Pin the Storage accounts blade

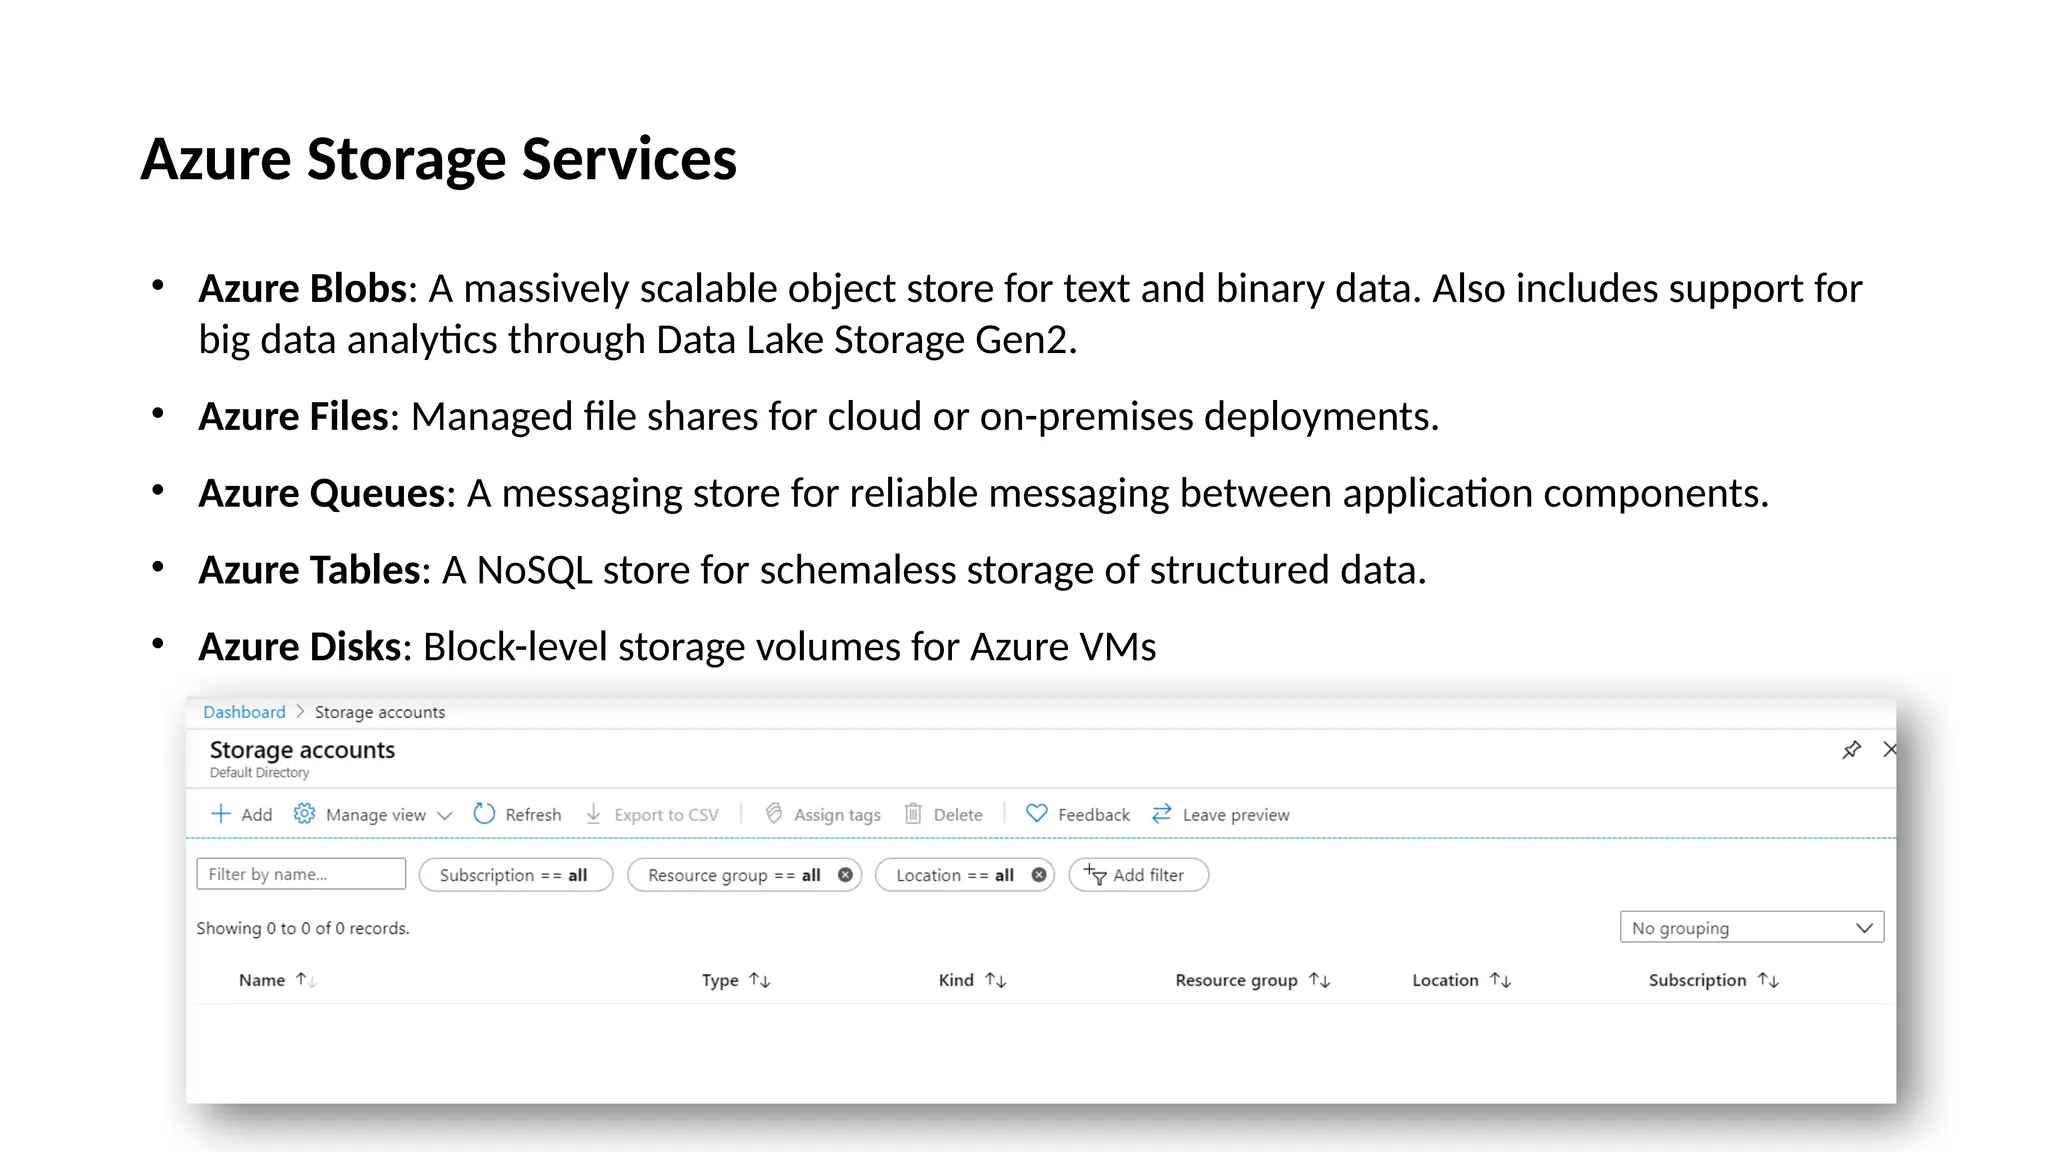(1852, 749)
